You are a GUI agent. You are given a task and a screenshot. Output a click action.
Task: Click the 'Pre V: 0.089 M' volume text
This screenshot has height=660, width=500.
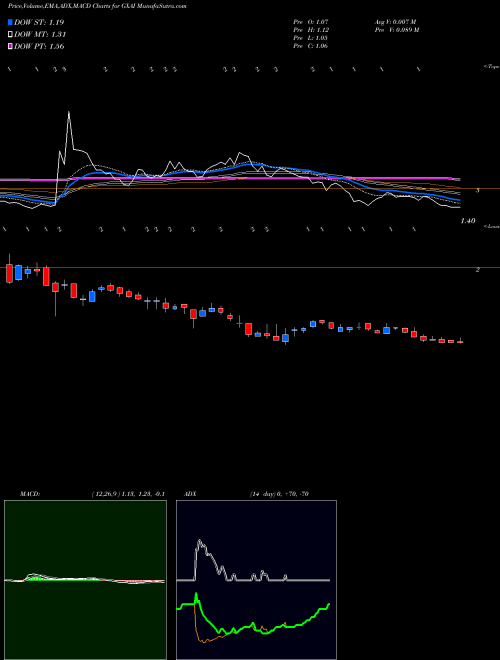pos(396,30)
